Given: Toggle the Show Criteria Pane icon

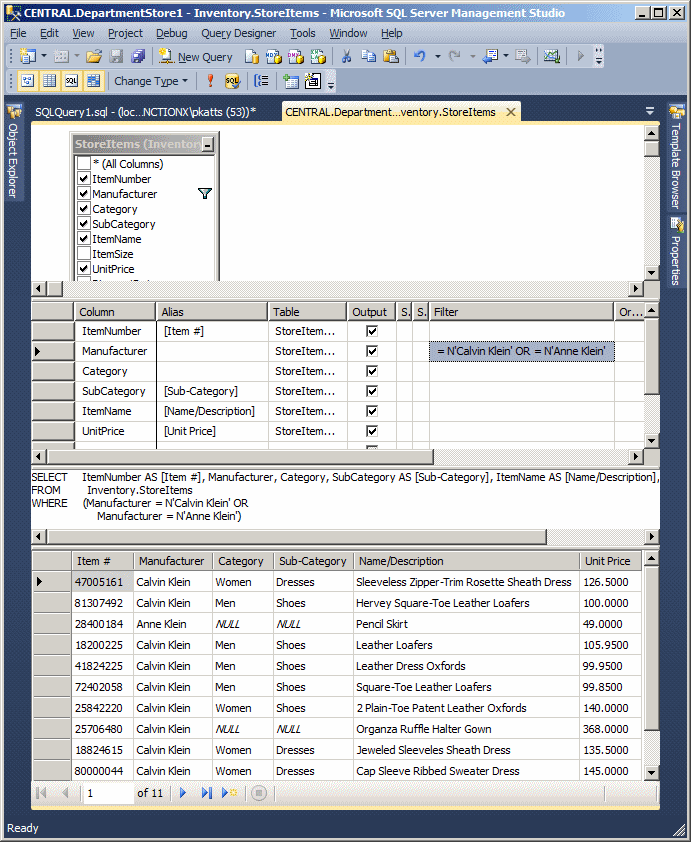Looking at the screenshot, I should pos(49,81).
